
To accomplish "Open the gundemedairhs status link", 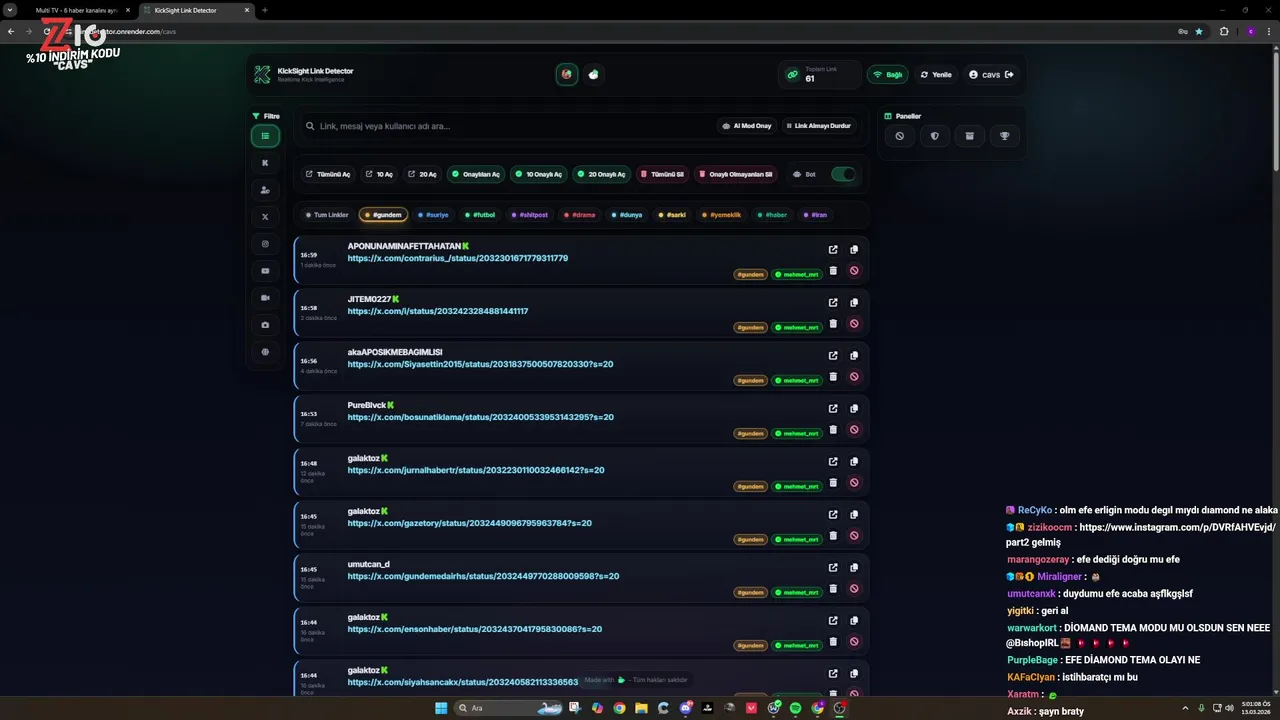I will point(484,576).
